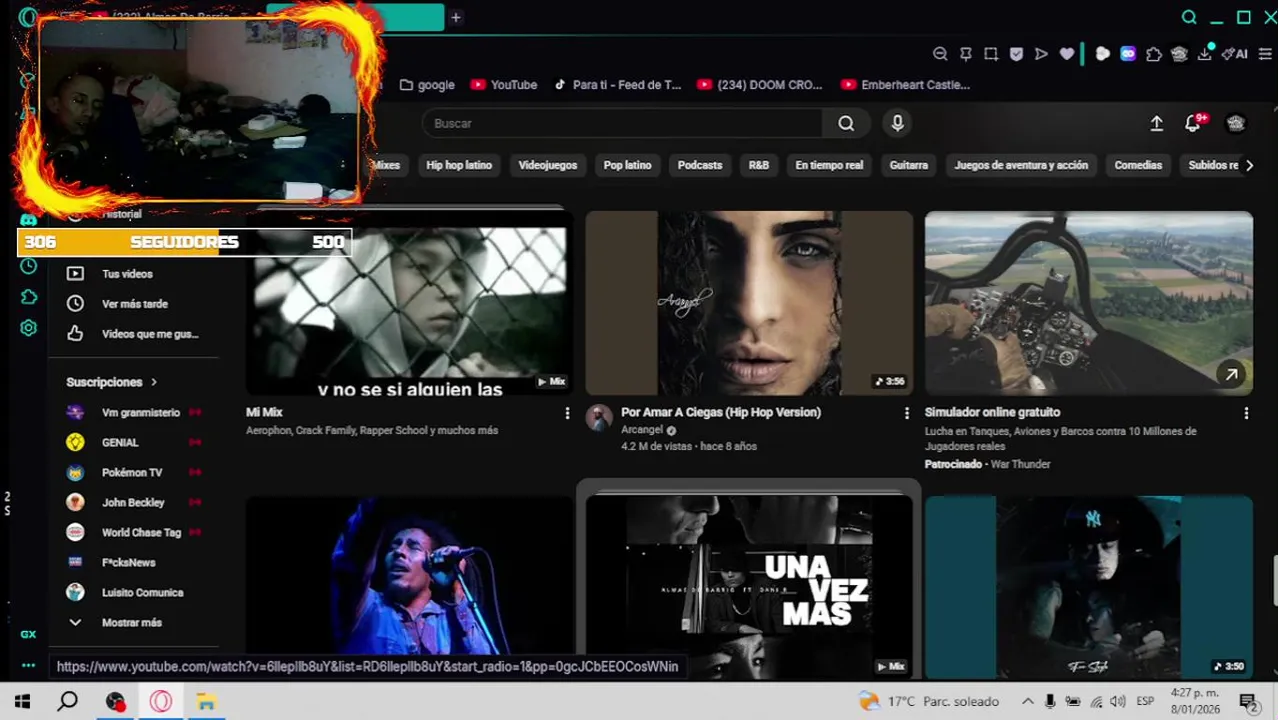The width and height of the screenshot is (1278, 720).
Task: Open the Emberheart Castle bookmark
Action: [x=905, y=85]
